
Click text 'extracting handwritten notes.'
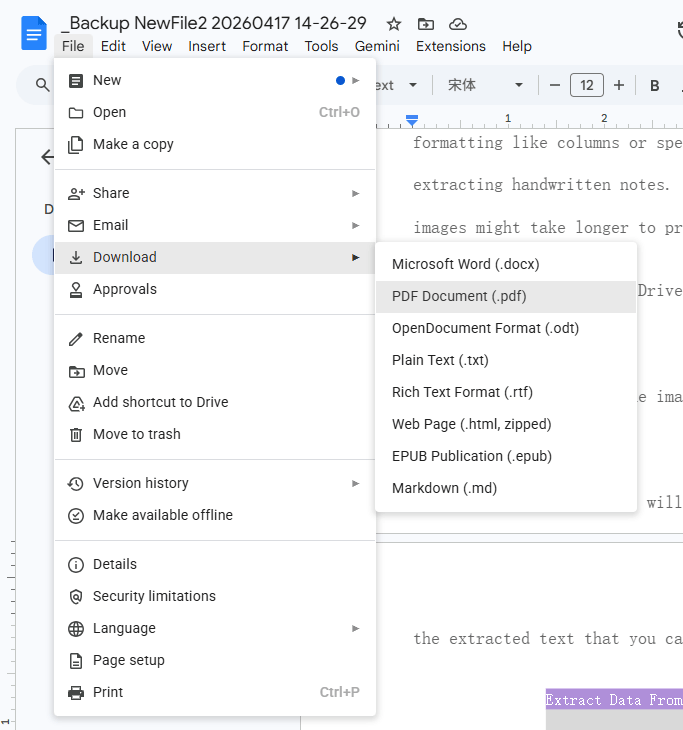point(541,185)
